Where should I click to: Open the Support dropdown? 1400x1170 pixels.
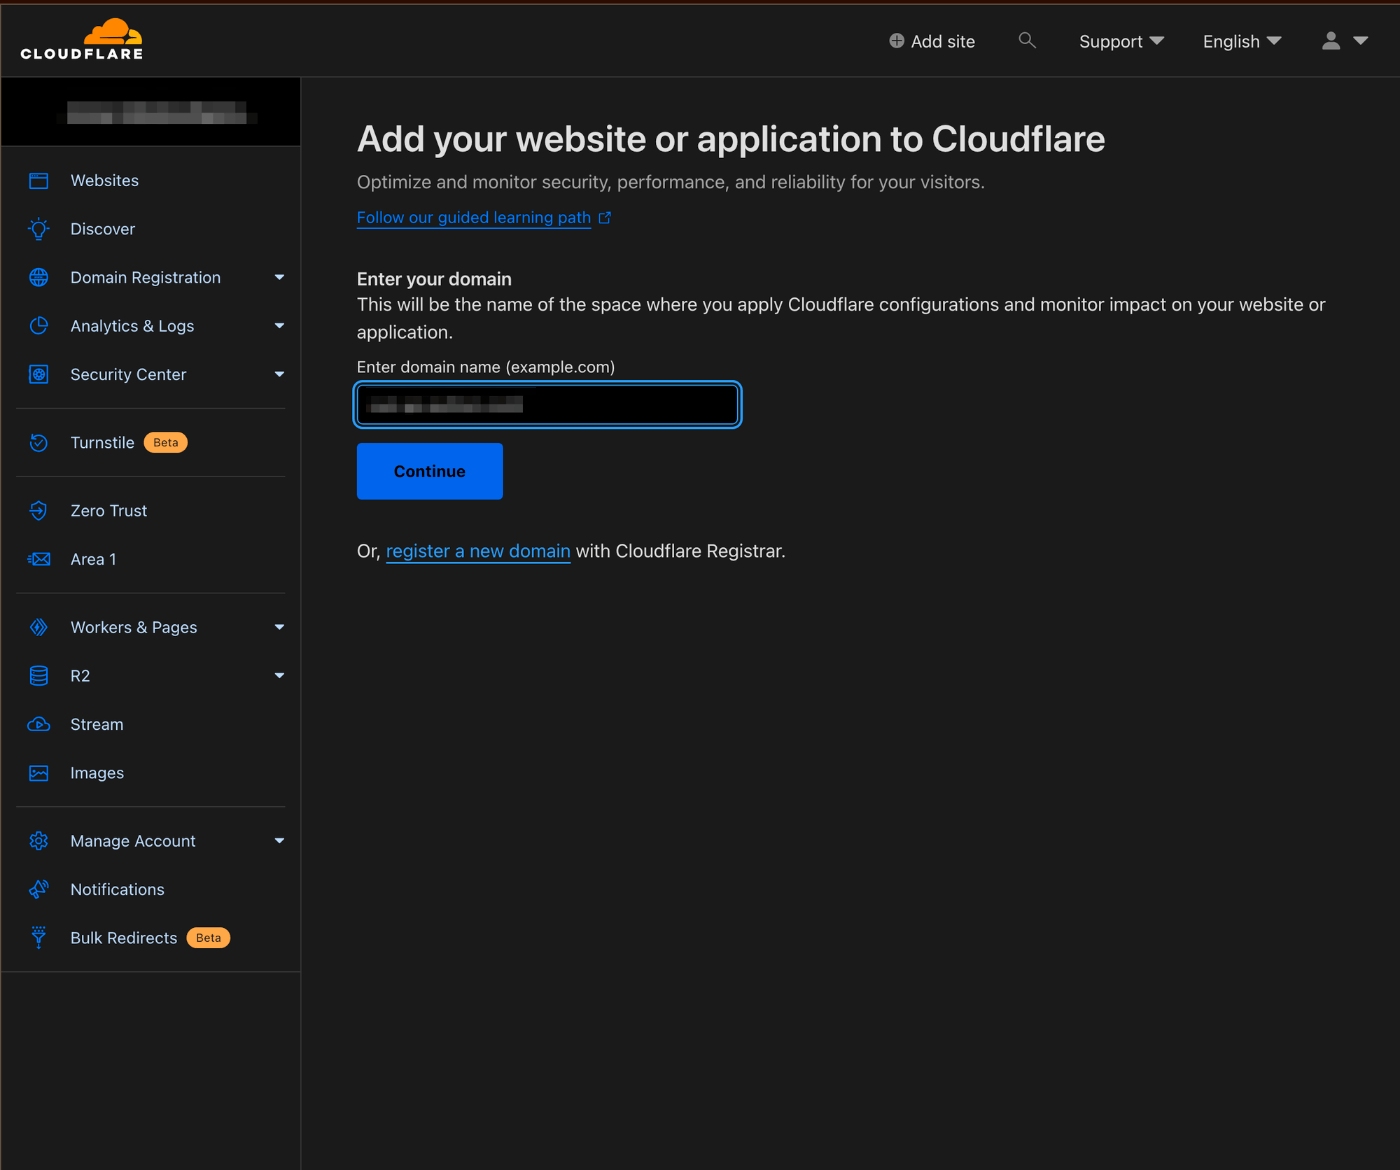1121,41
